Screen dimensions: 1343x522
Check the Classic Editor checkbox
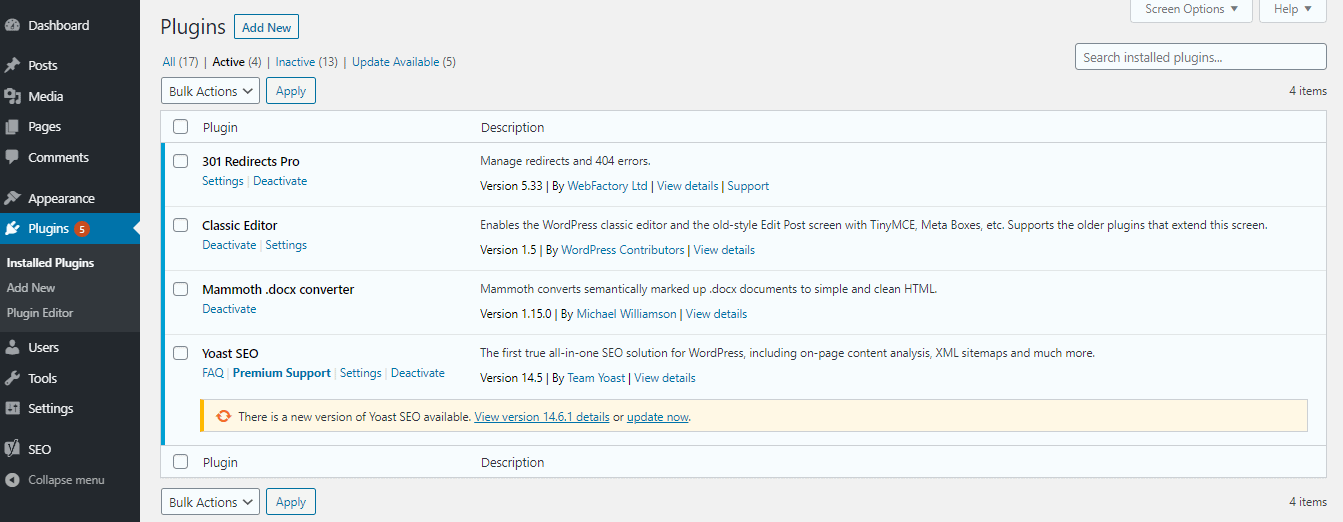(180, 225)
